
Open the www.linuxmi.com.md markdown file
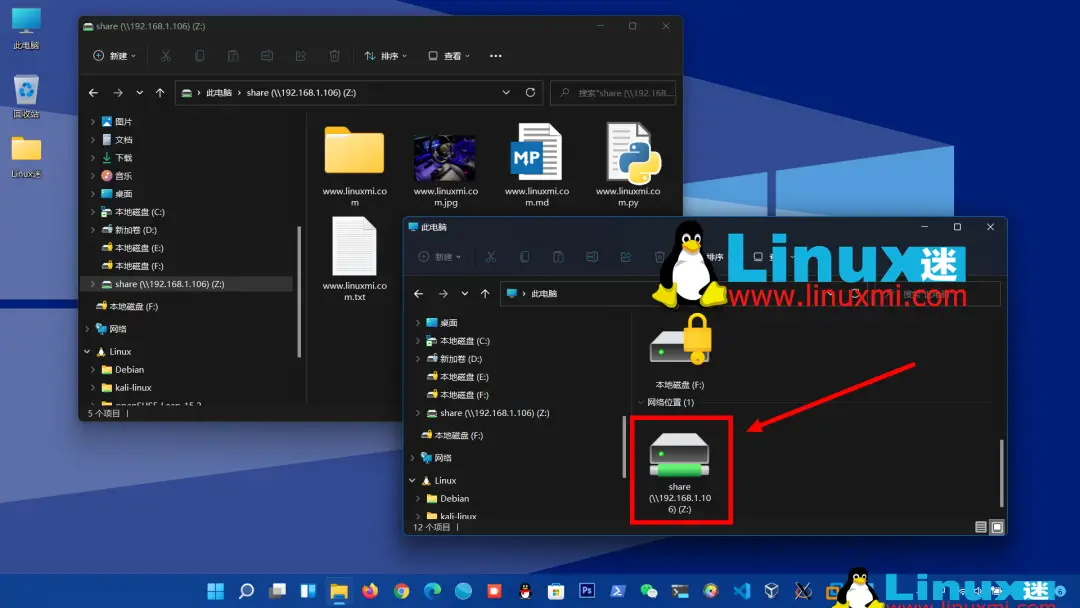coord(536,153)
